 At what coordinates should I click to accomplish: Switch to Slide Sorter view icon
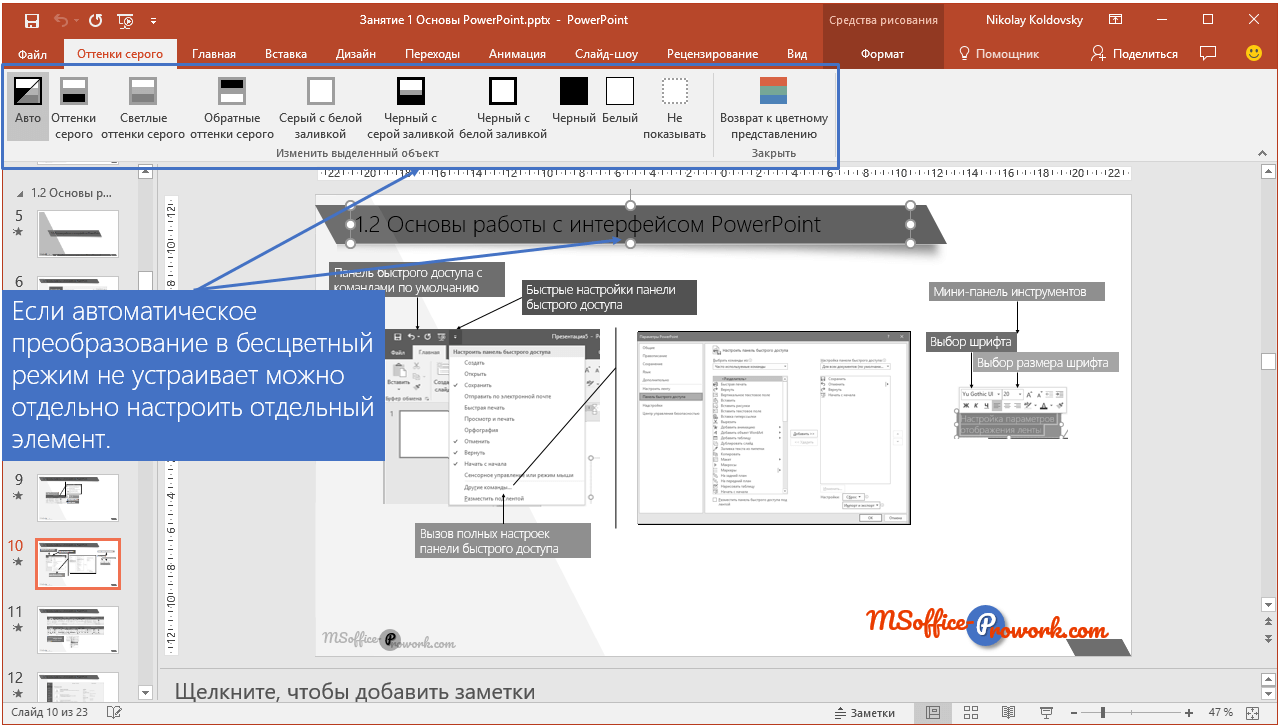pos(971,713)
